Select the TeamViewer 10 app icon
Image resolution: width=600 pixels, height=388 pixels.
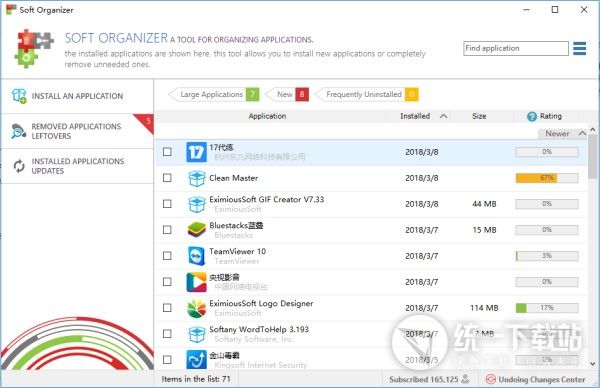(196, 256)
